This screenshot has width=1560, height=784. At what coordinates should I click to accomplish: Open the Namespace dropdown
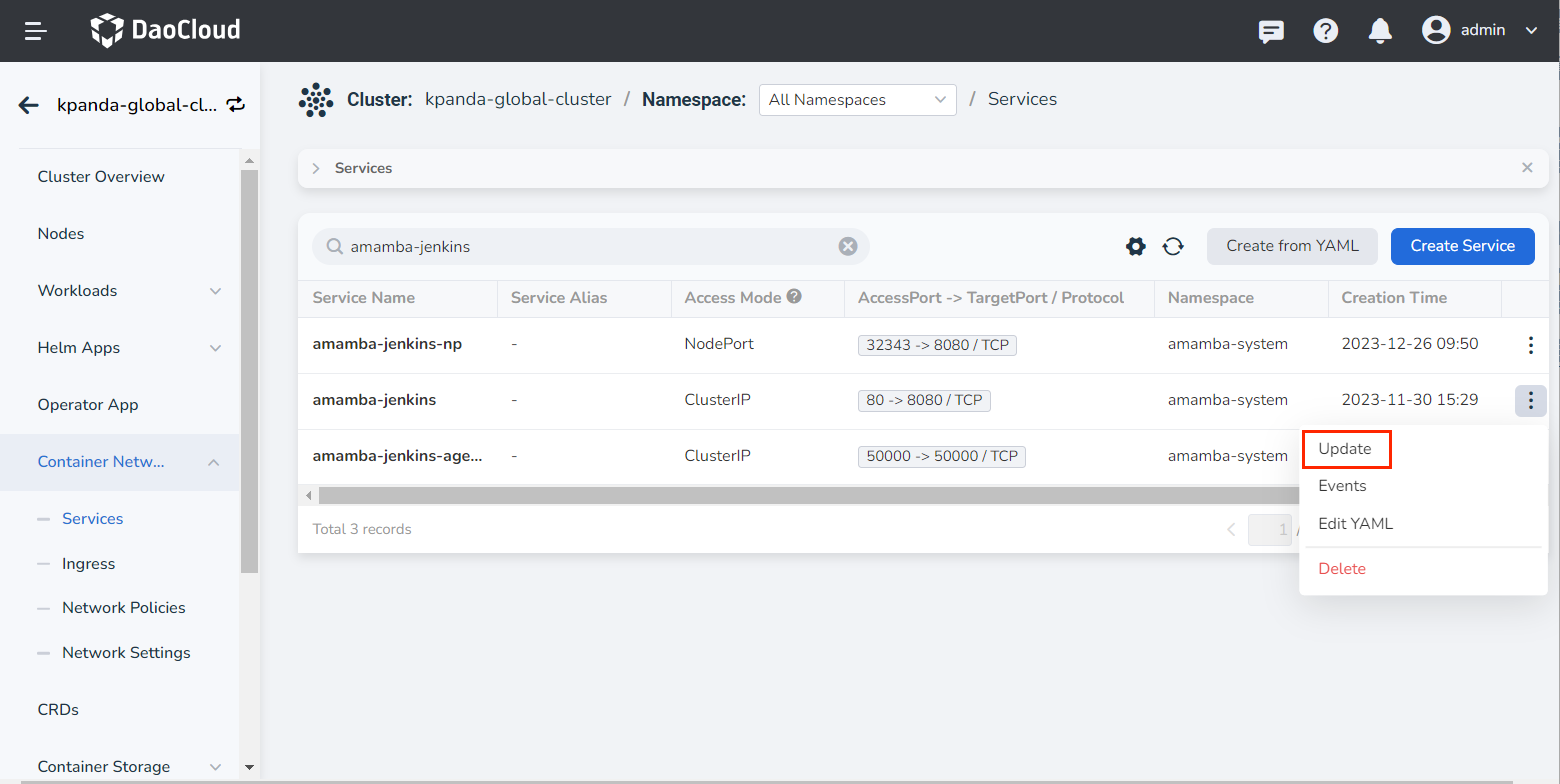pos(857,100)
